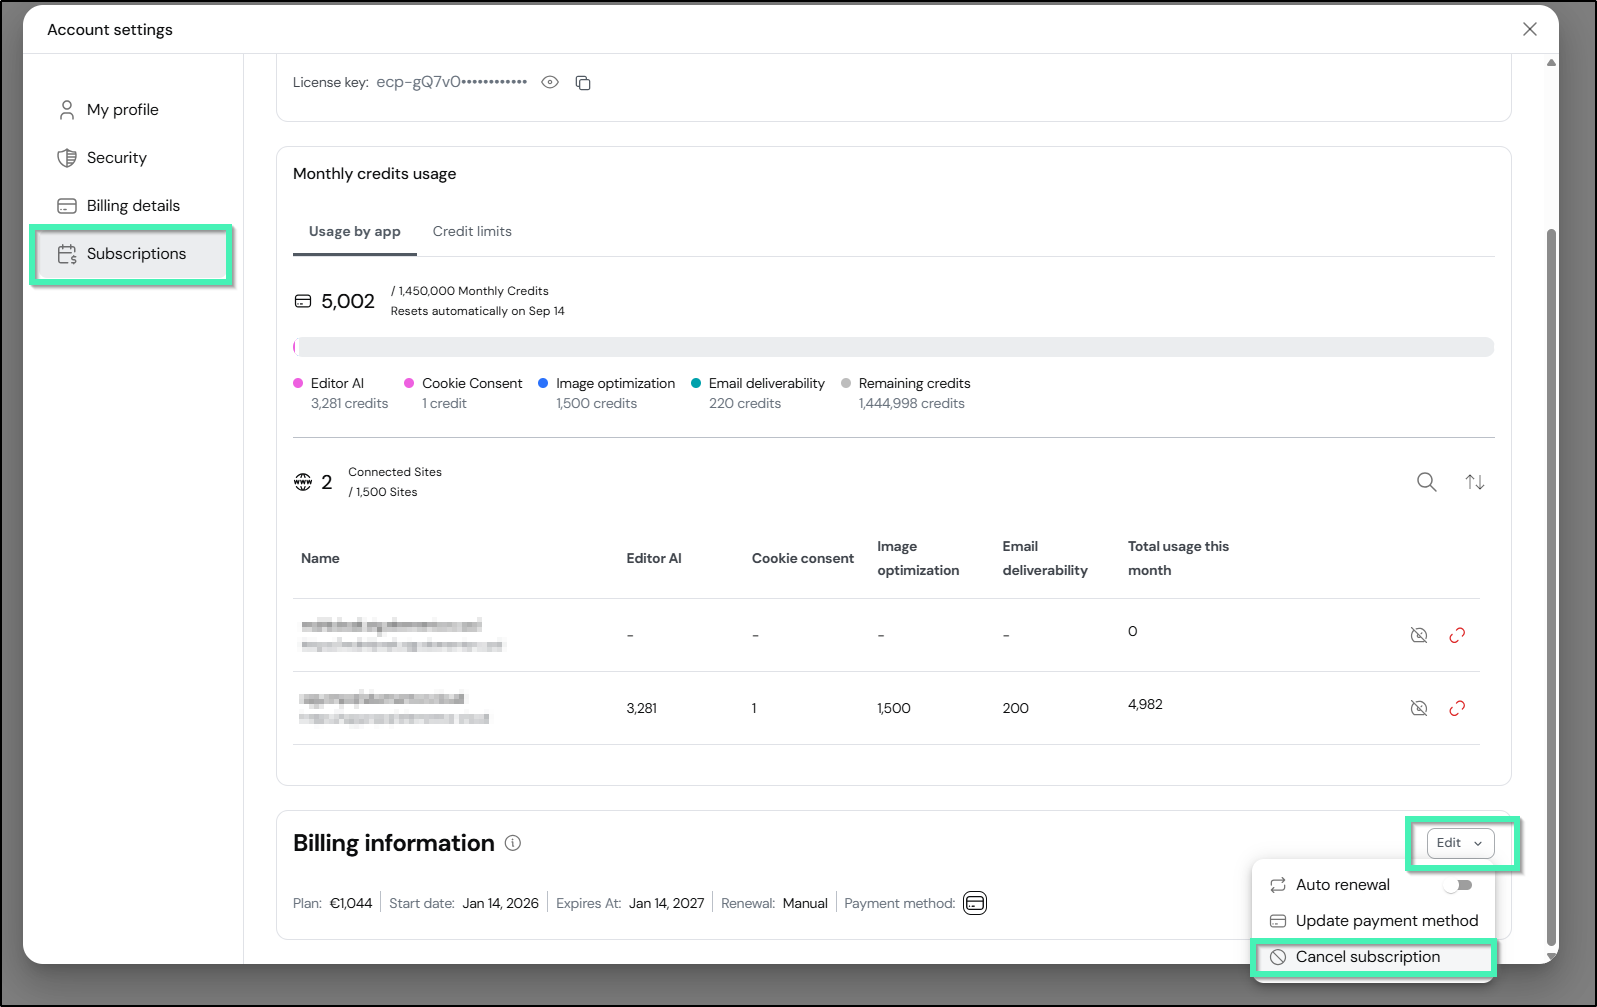Open the billing information info tooltip
Screen dimensions: 1597x1007
(x=513, y=843)
